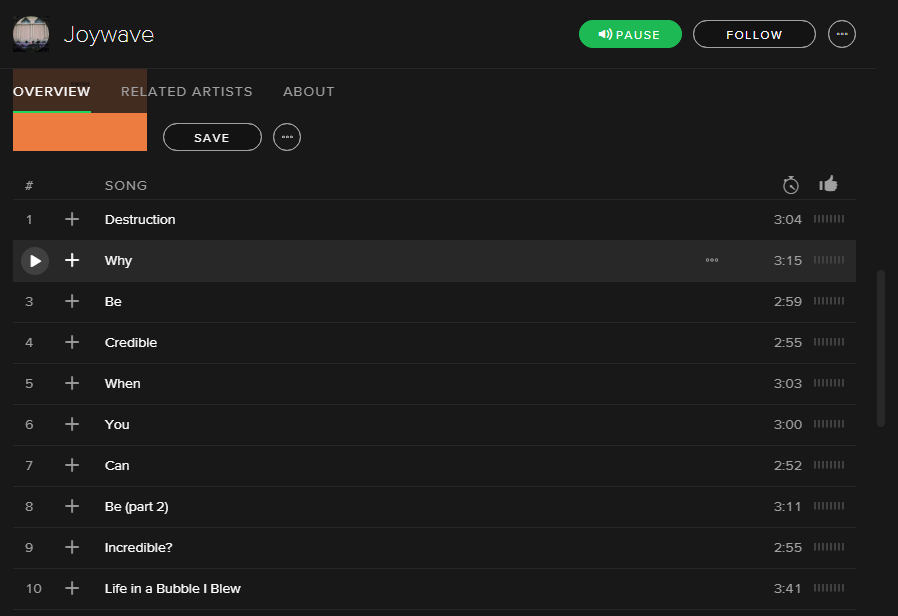Image resolution: width=898 pixels, height=616 pixels.
Task: Open artist more options menu beside Follow
Action: tap(842, 34)
